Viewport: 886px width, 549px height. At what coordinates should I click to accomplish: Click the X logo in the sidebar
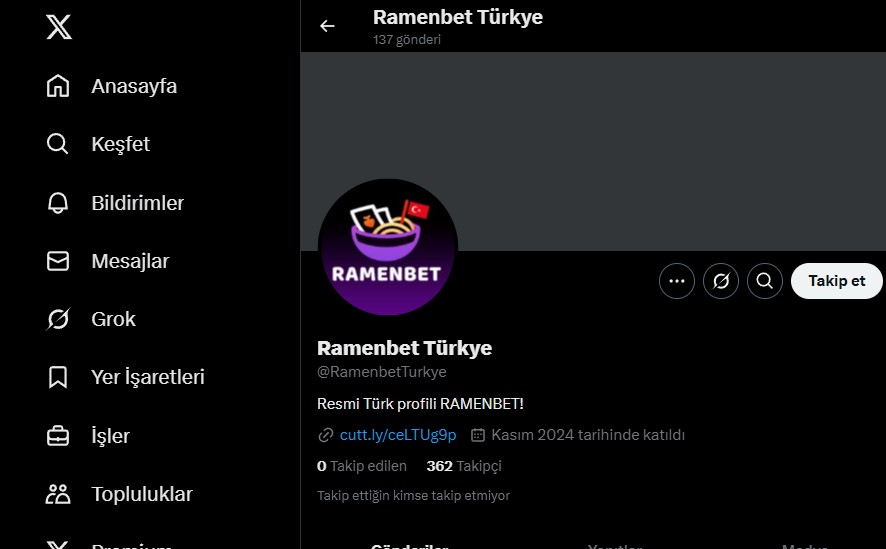coord(59,27)
